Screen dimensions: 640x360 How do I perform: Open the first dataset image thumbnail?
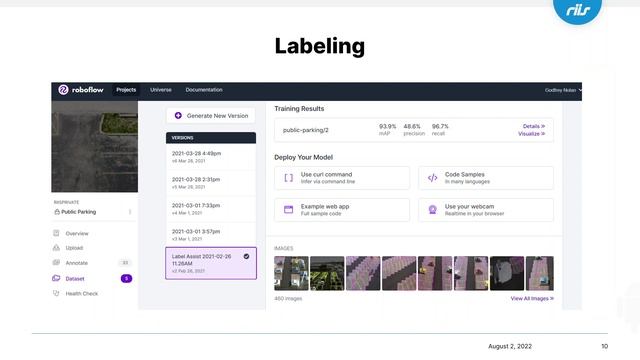(x=291, y=273)
